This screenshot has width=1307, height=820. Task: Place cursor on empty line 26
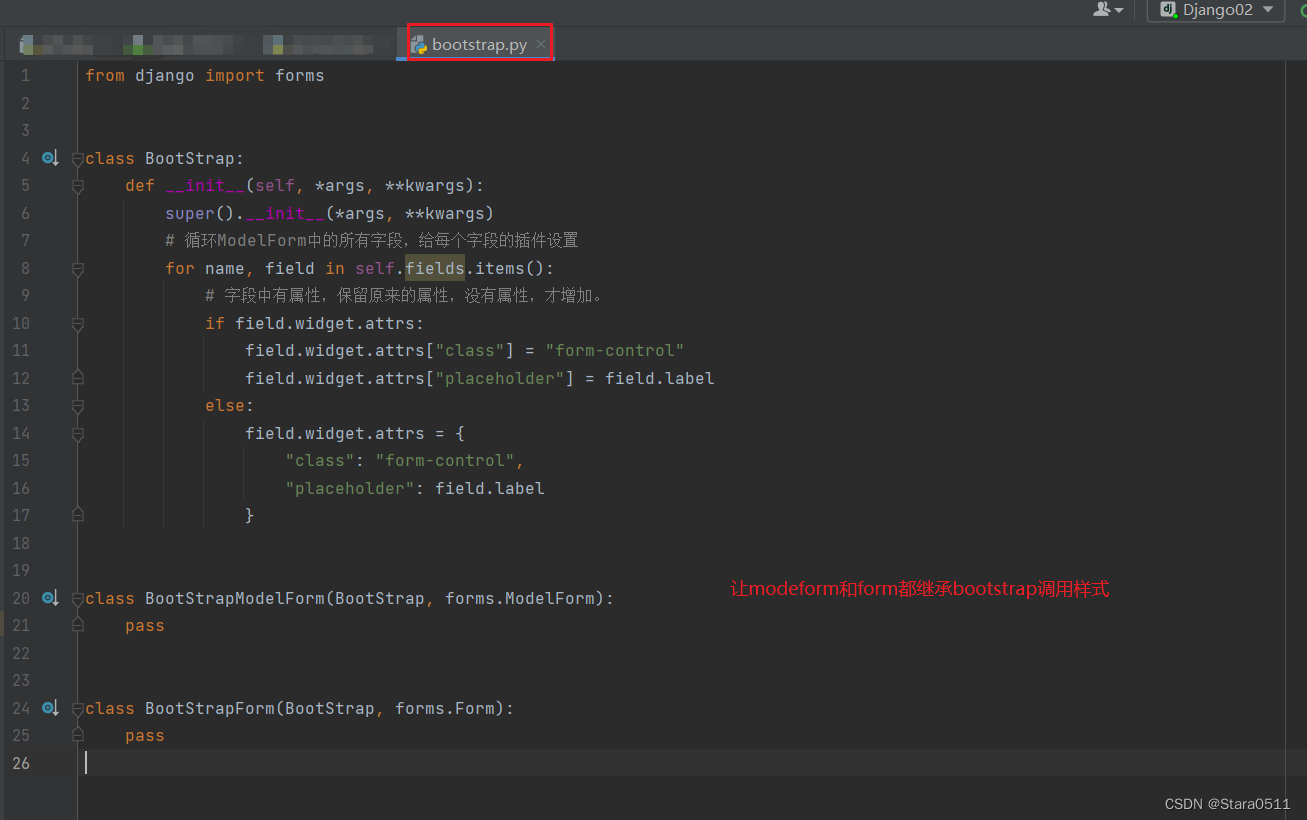(690, 763)
